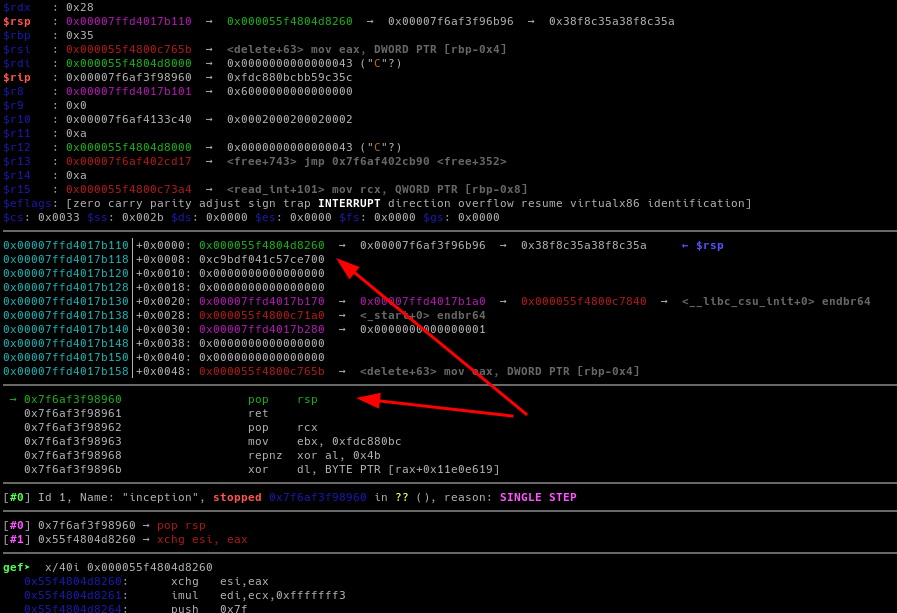Image resolution: width=897 pixels, height=613 pixels.
Task: Click the 'x/40i 0x000055f4804d8260' command text
Action: (x=128, y=568)
